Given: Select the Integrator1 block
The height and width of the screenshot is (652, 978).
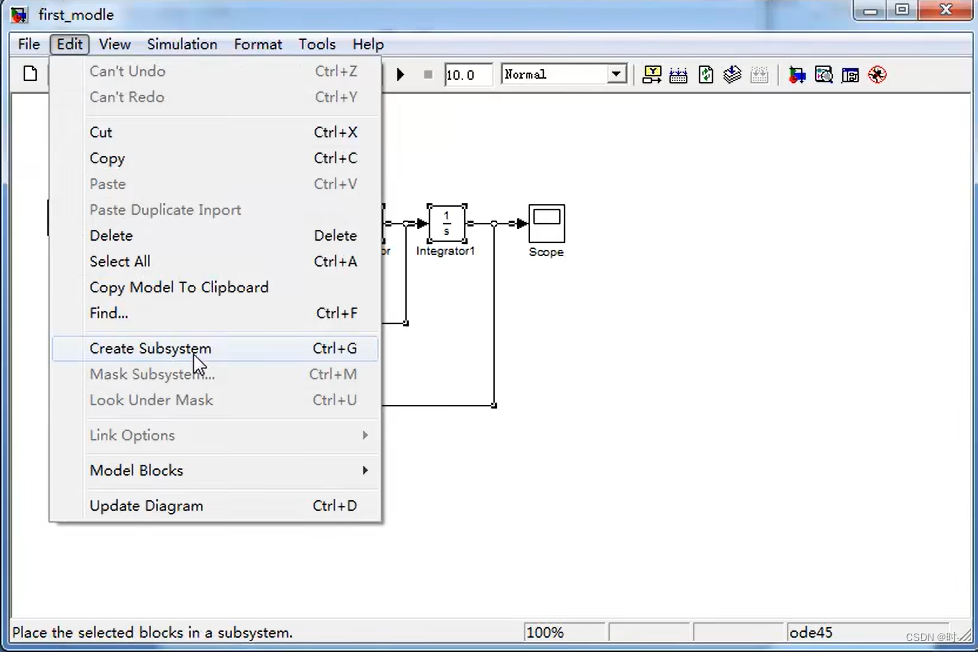Looking at the screenshot, I should [446, 224].
